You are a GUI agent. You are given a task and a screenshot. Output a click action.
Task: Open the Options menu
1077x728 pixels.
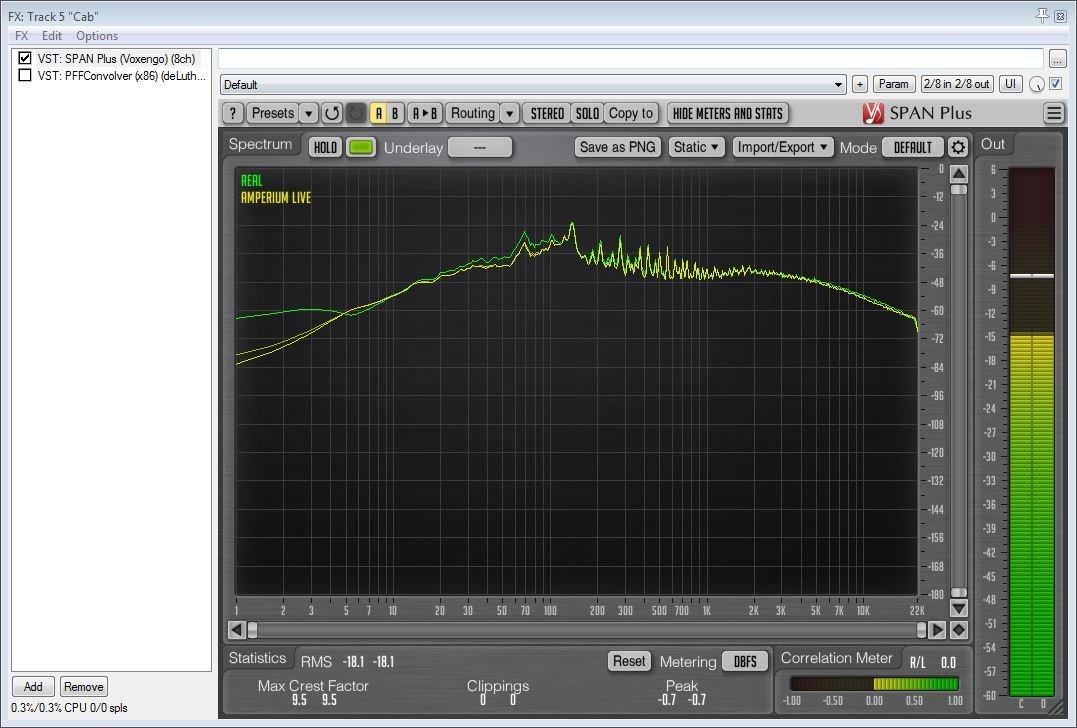(97, 36)
